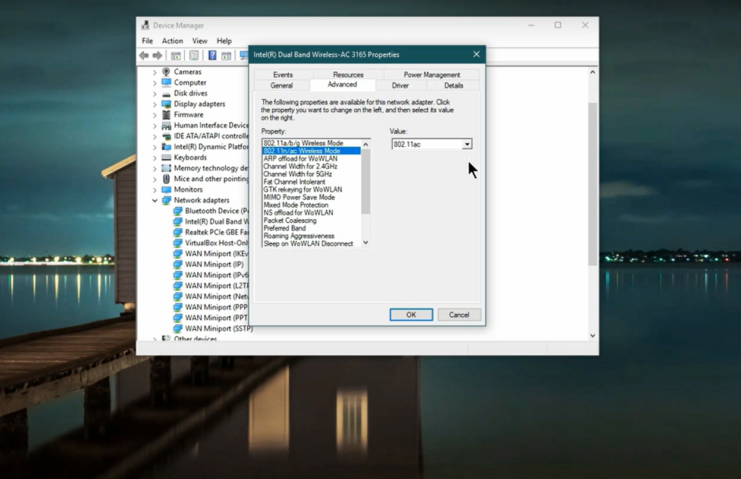Toggle the show/hide console tree toolbar icon
The width and height of the screenshot is (741, 479).
176,56
